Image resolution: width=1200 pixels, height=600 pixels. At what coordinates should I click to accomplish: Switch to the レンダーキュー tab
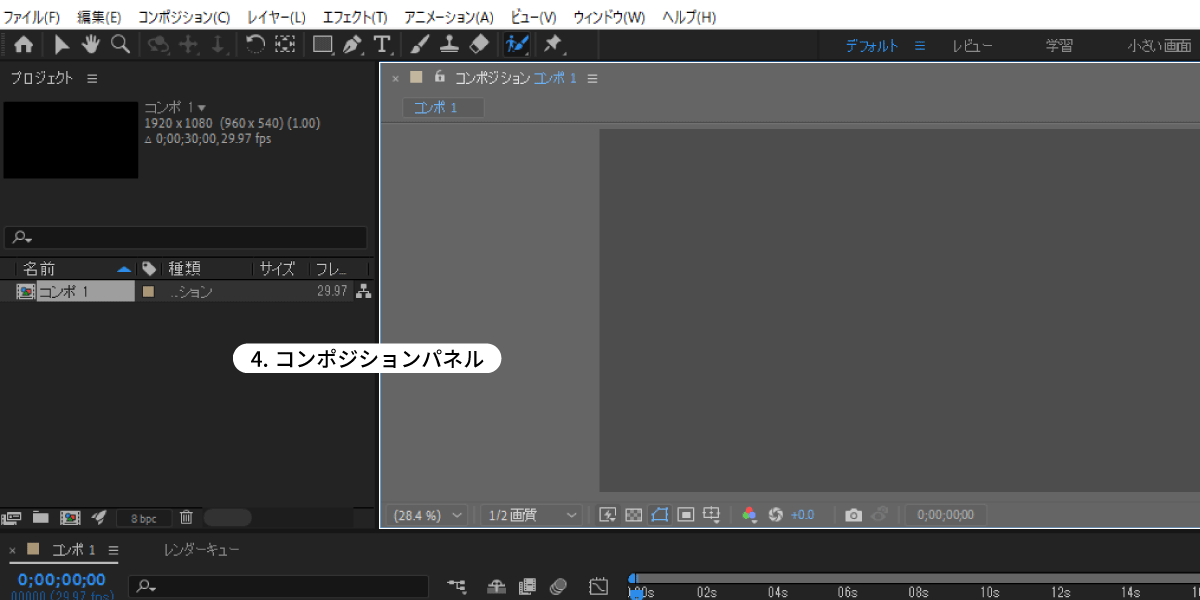point(201,550)
